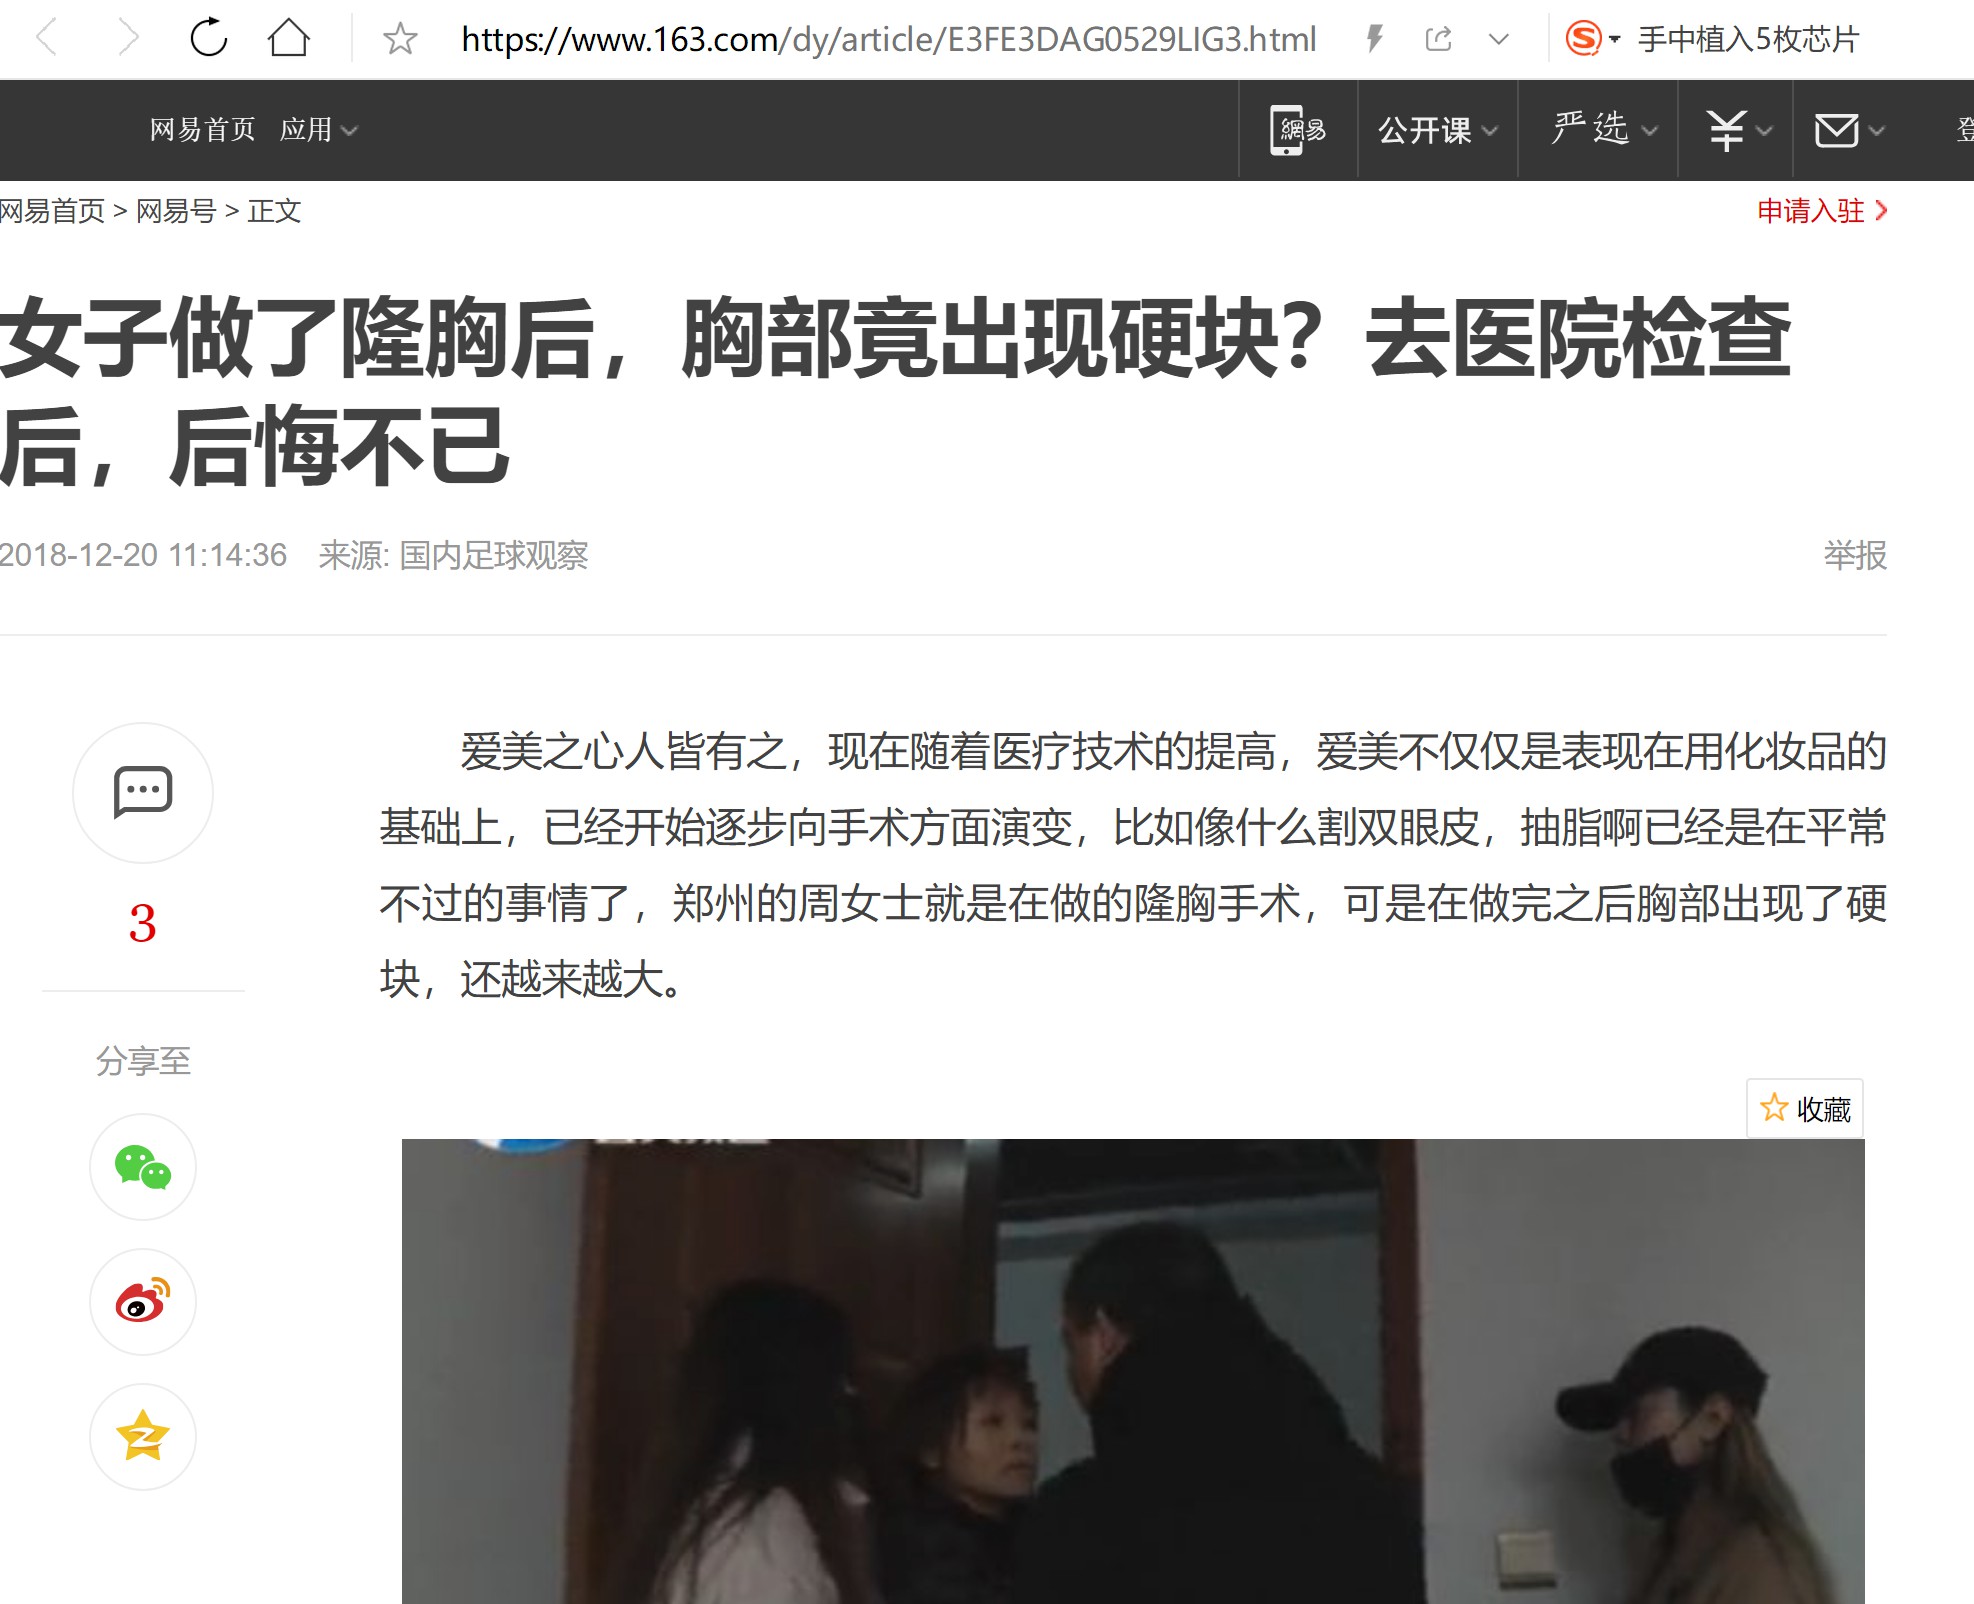Open comments via speech bubble icon
The image size is (1974, 1604).
point(143,793)
